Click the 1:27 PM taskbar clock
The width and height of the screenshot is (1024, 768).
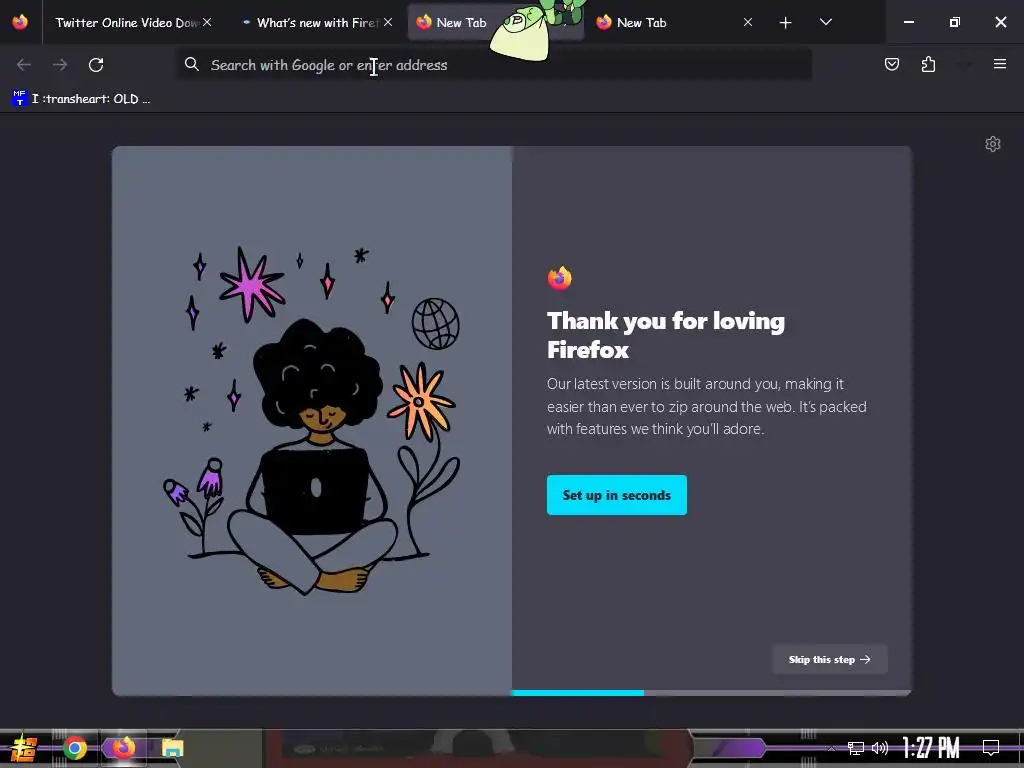[x=931, y=748]
